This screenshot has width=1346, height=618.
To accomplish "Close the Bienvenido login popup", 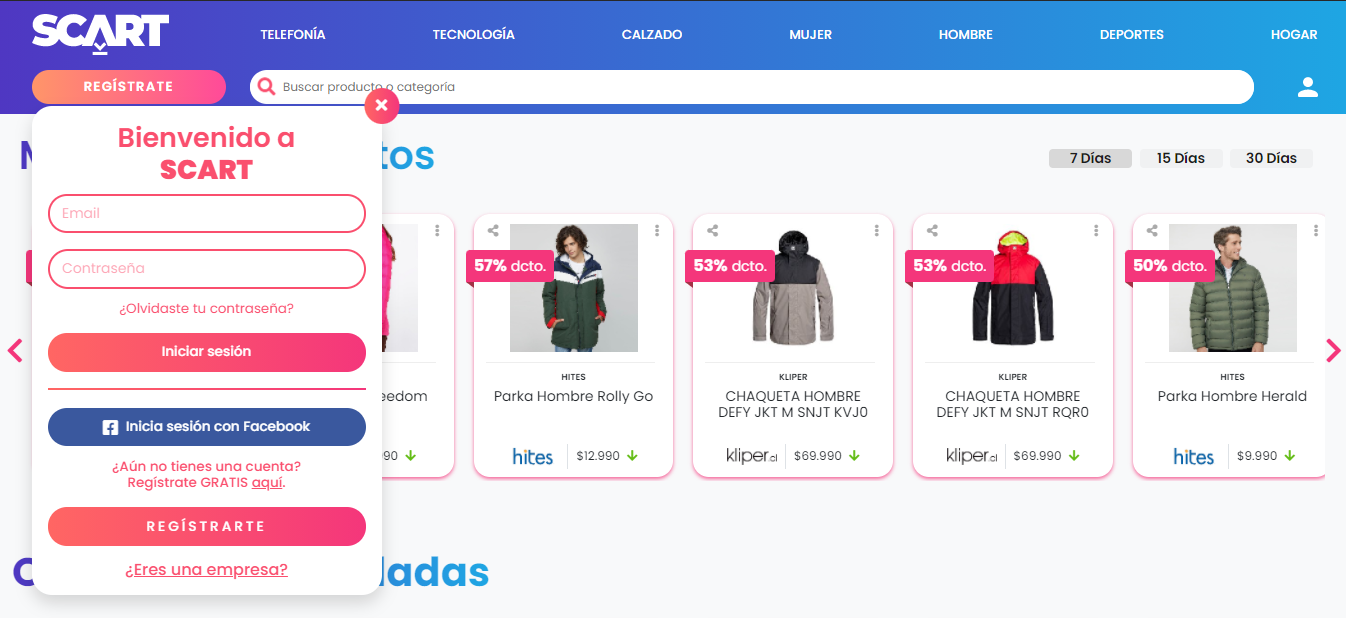I will point(381,105).
